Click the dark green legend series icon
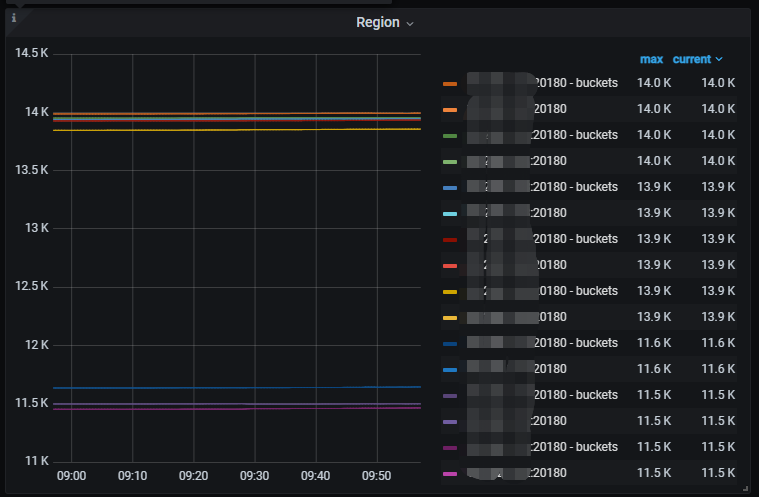This screenshot has height=497, width=759. [450, 135]
